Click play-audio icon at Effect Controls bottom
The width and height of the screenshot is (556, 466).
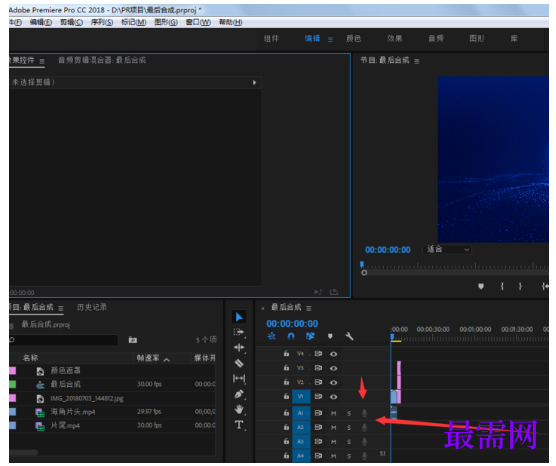click(x=318, y=292)
